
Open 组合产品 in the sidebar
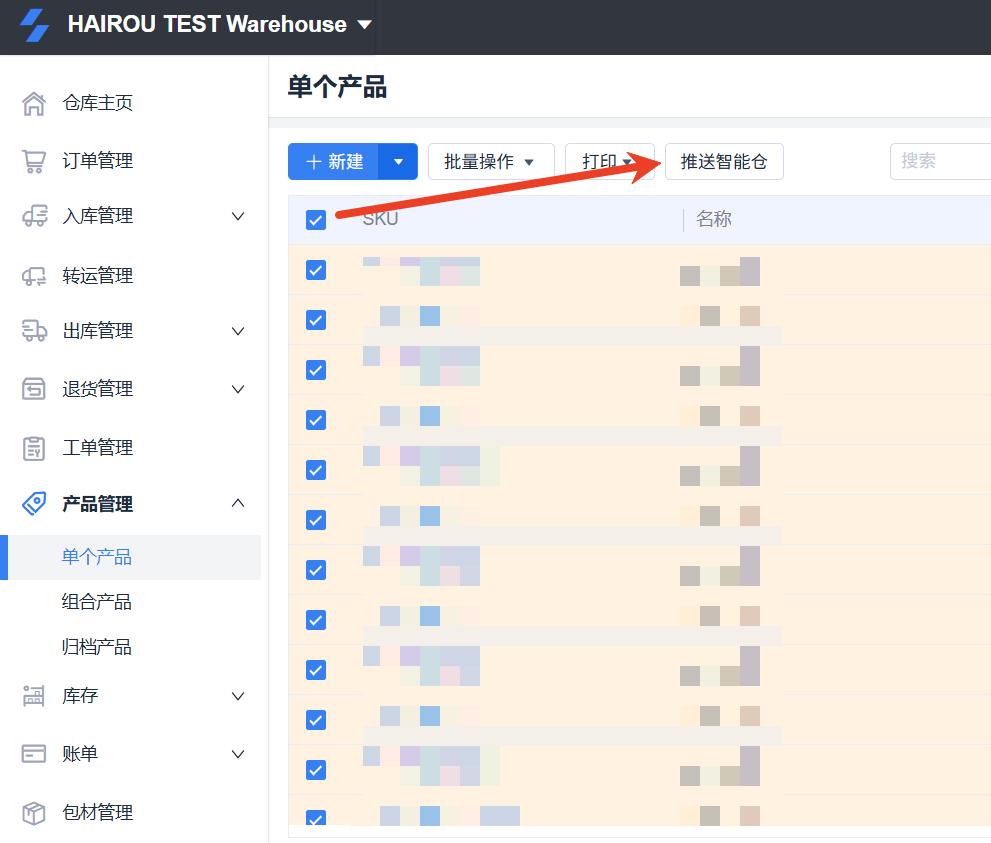[97, 602]
